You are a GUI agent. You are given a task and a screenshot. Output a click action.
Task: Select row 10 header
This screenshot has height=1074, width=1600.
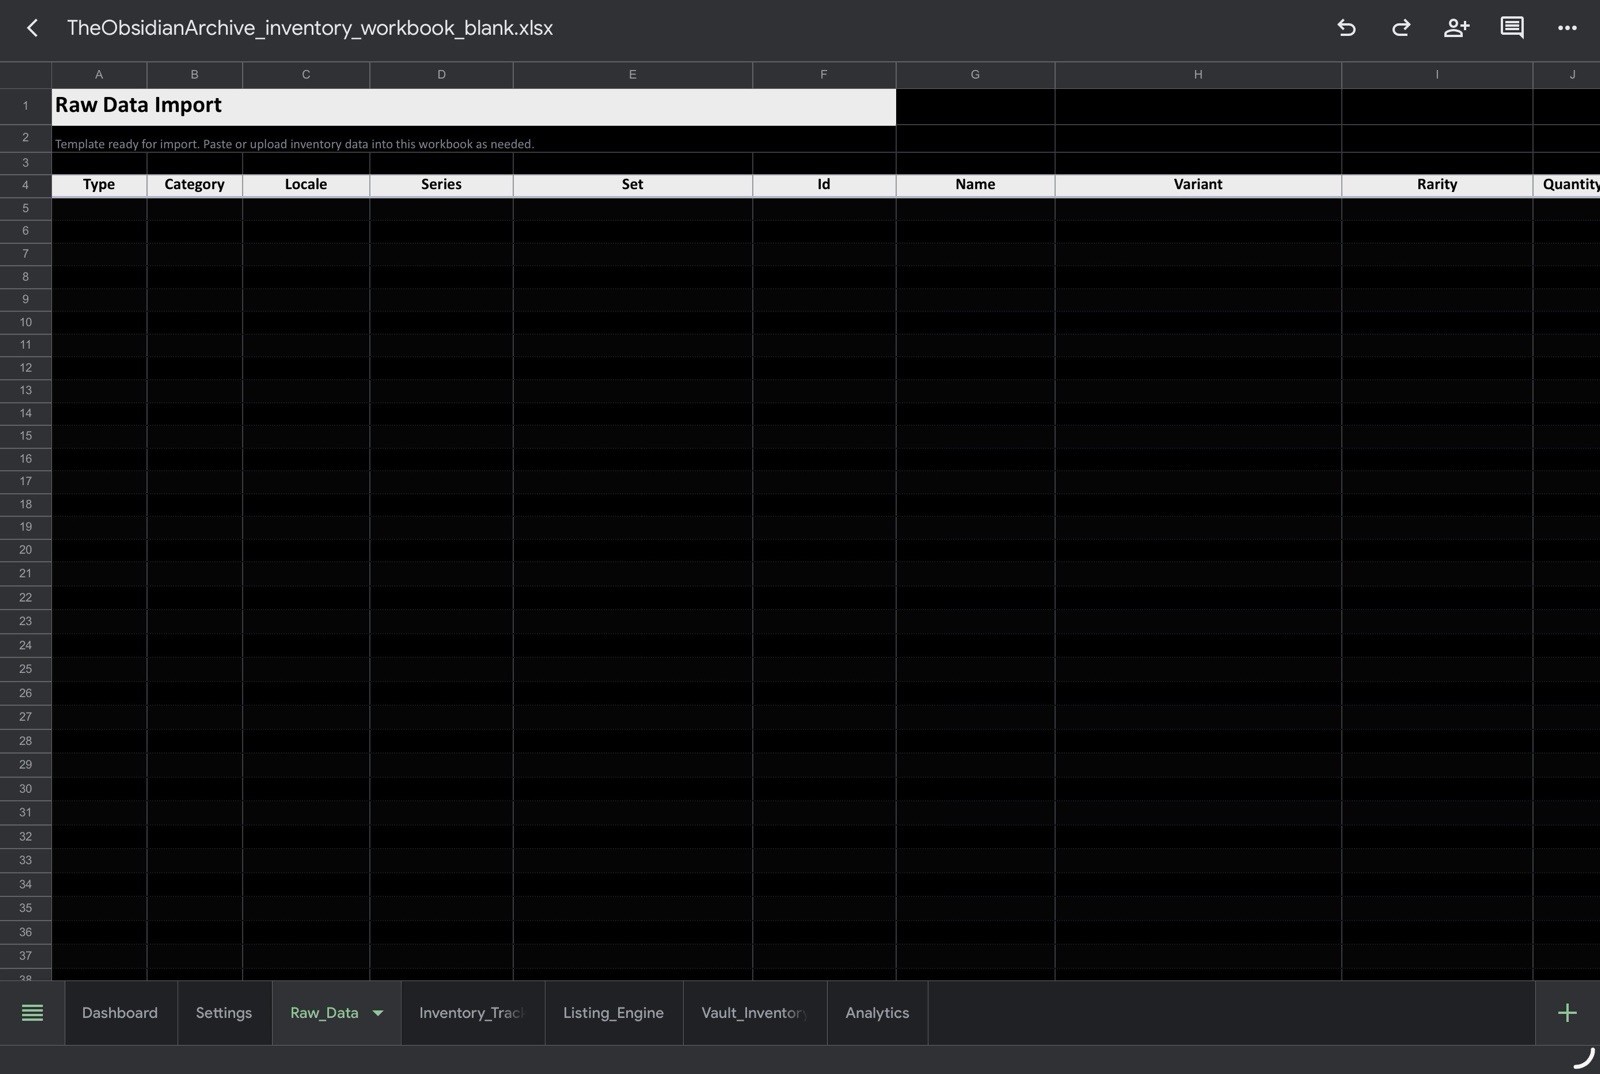click(26, 322)
